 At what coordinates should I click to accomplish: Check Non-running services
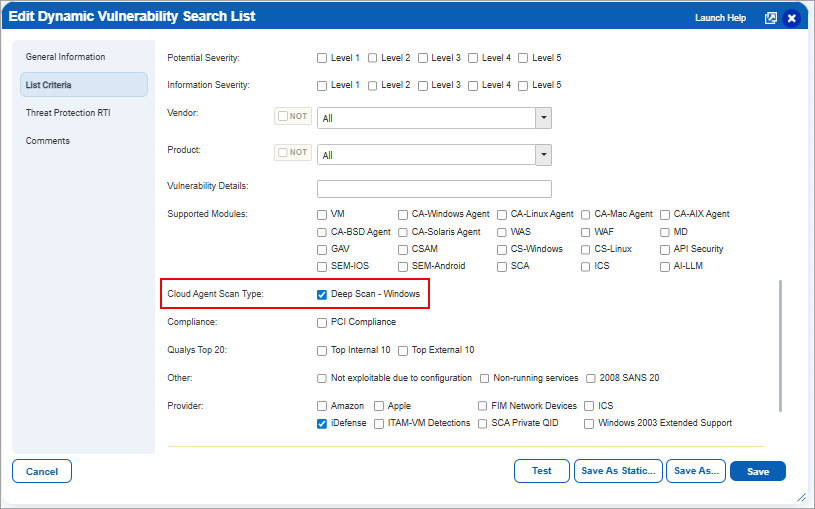pos(484,379)
